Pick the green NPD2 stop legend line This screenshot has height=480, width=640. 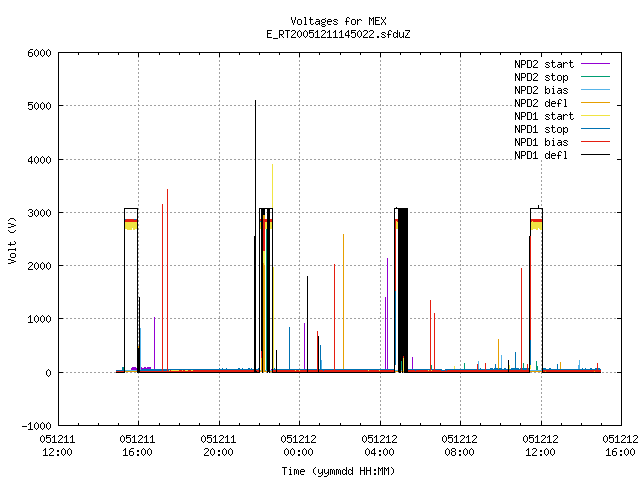tap(595, 77)
